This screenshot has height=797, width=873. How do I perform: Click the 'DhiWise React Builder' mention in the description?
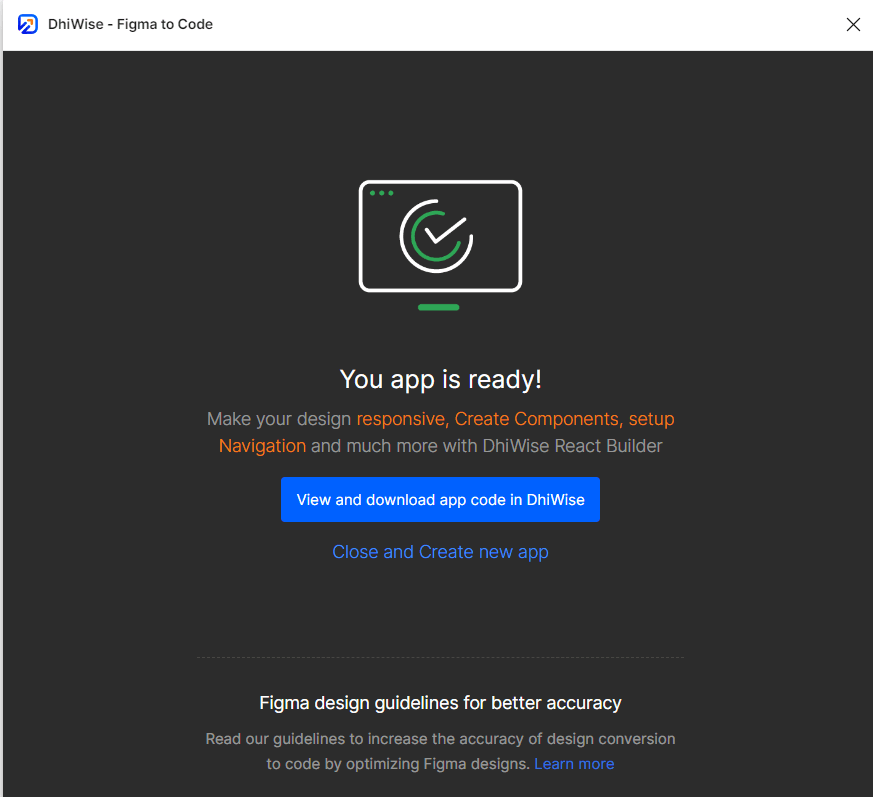(x=572, y=445)
